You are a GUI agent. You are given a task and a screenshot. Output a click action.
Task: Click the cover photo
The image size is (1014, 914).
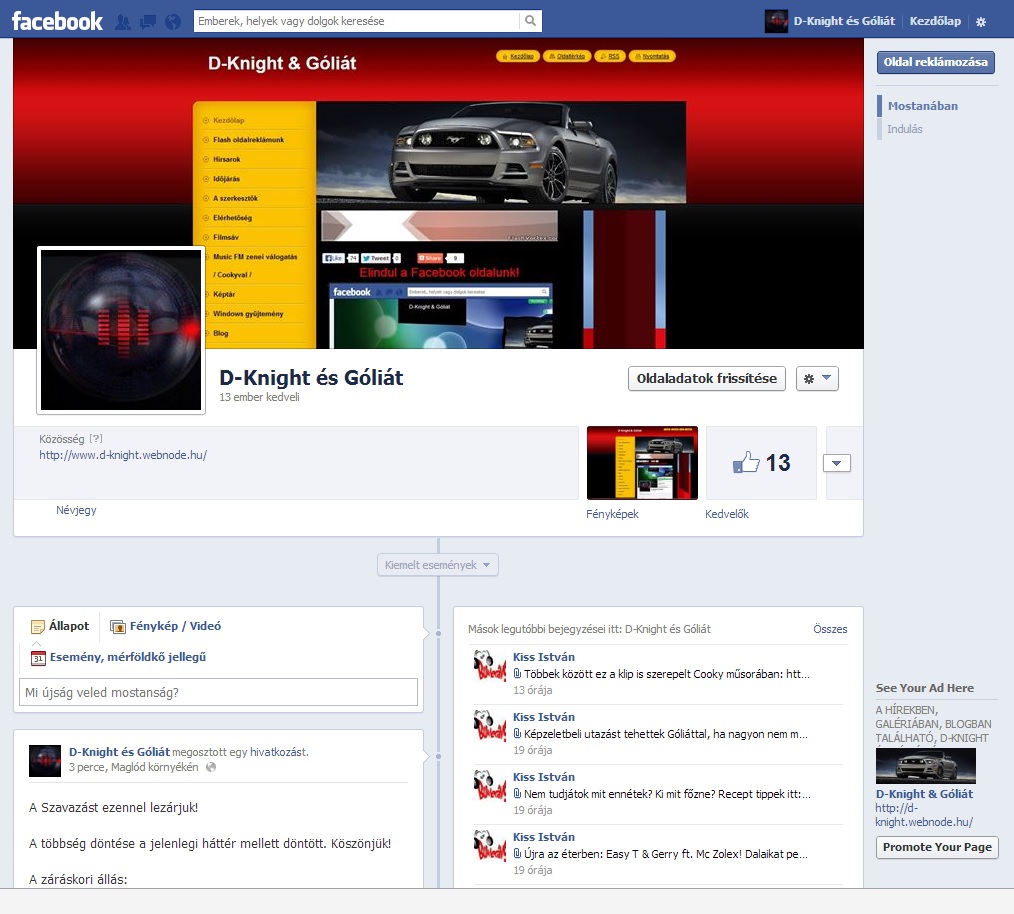(438, 193)
